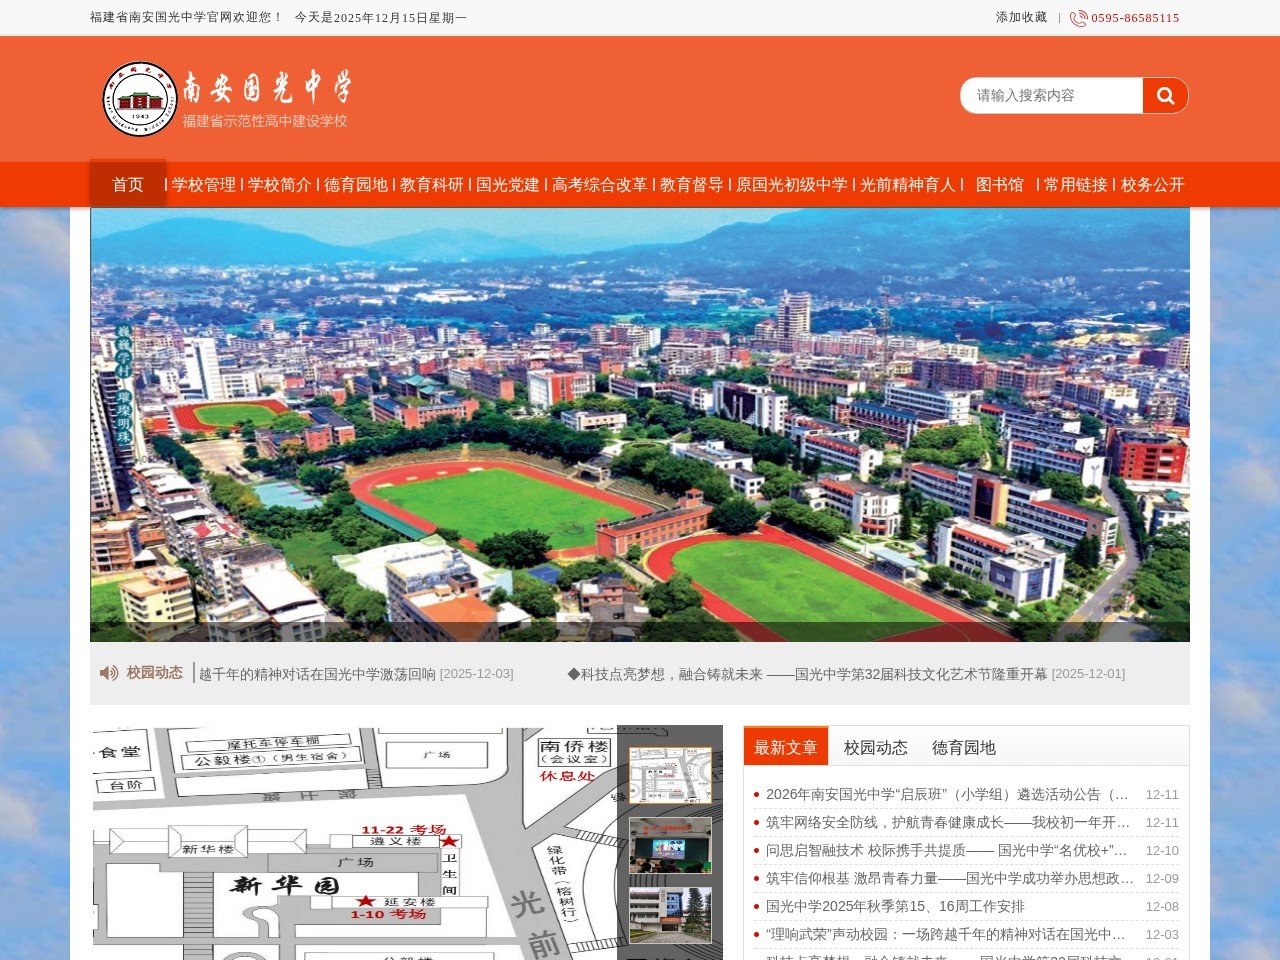This screenshot has width=1280, height=960.
Task: Open the 国光中学2025年秋季第15、16周工作安排 article
Action: (895, 906)
